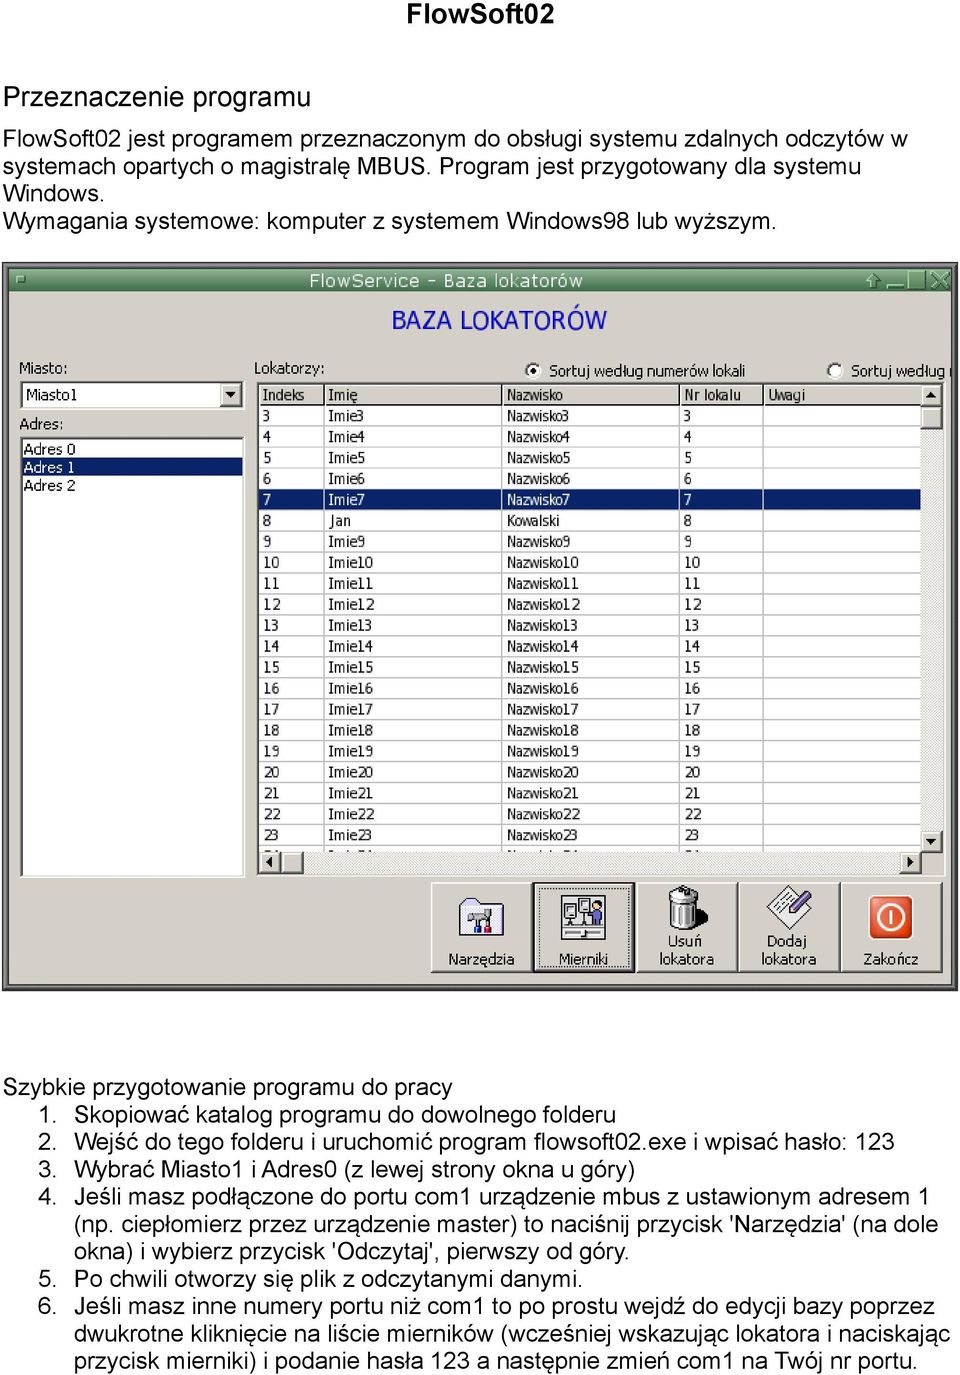This screenshot has width=960, height=1375.
Task: Click the horizontal scrollbar thumb
Action: [x=292, y=861]
